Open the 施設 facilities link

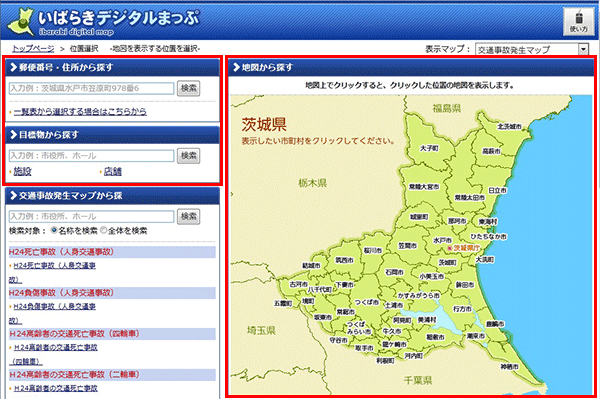pos(22,171)
